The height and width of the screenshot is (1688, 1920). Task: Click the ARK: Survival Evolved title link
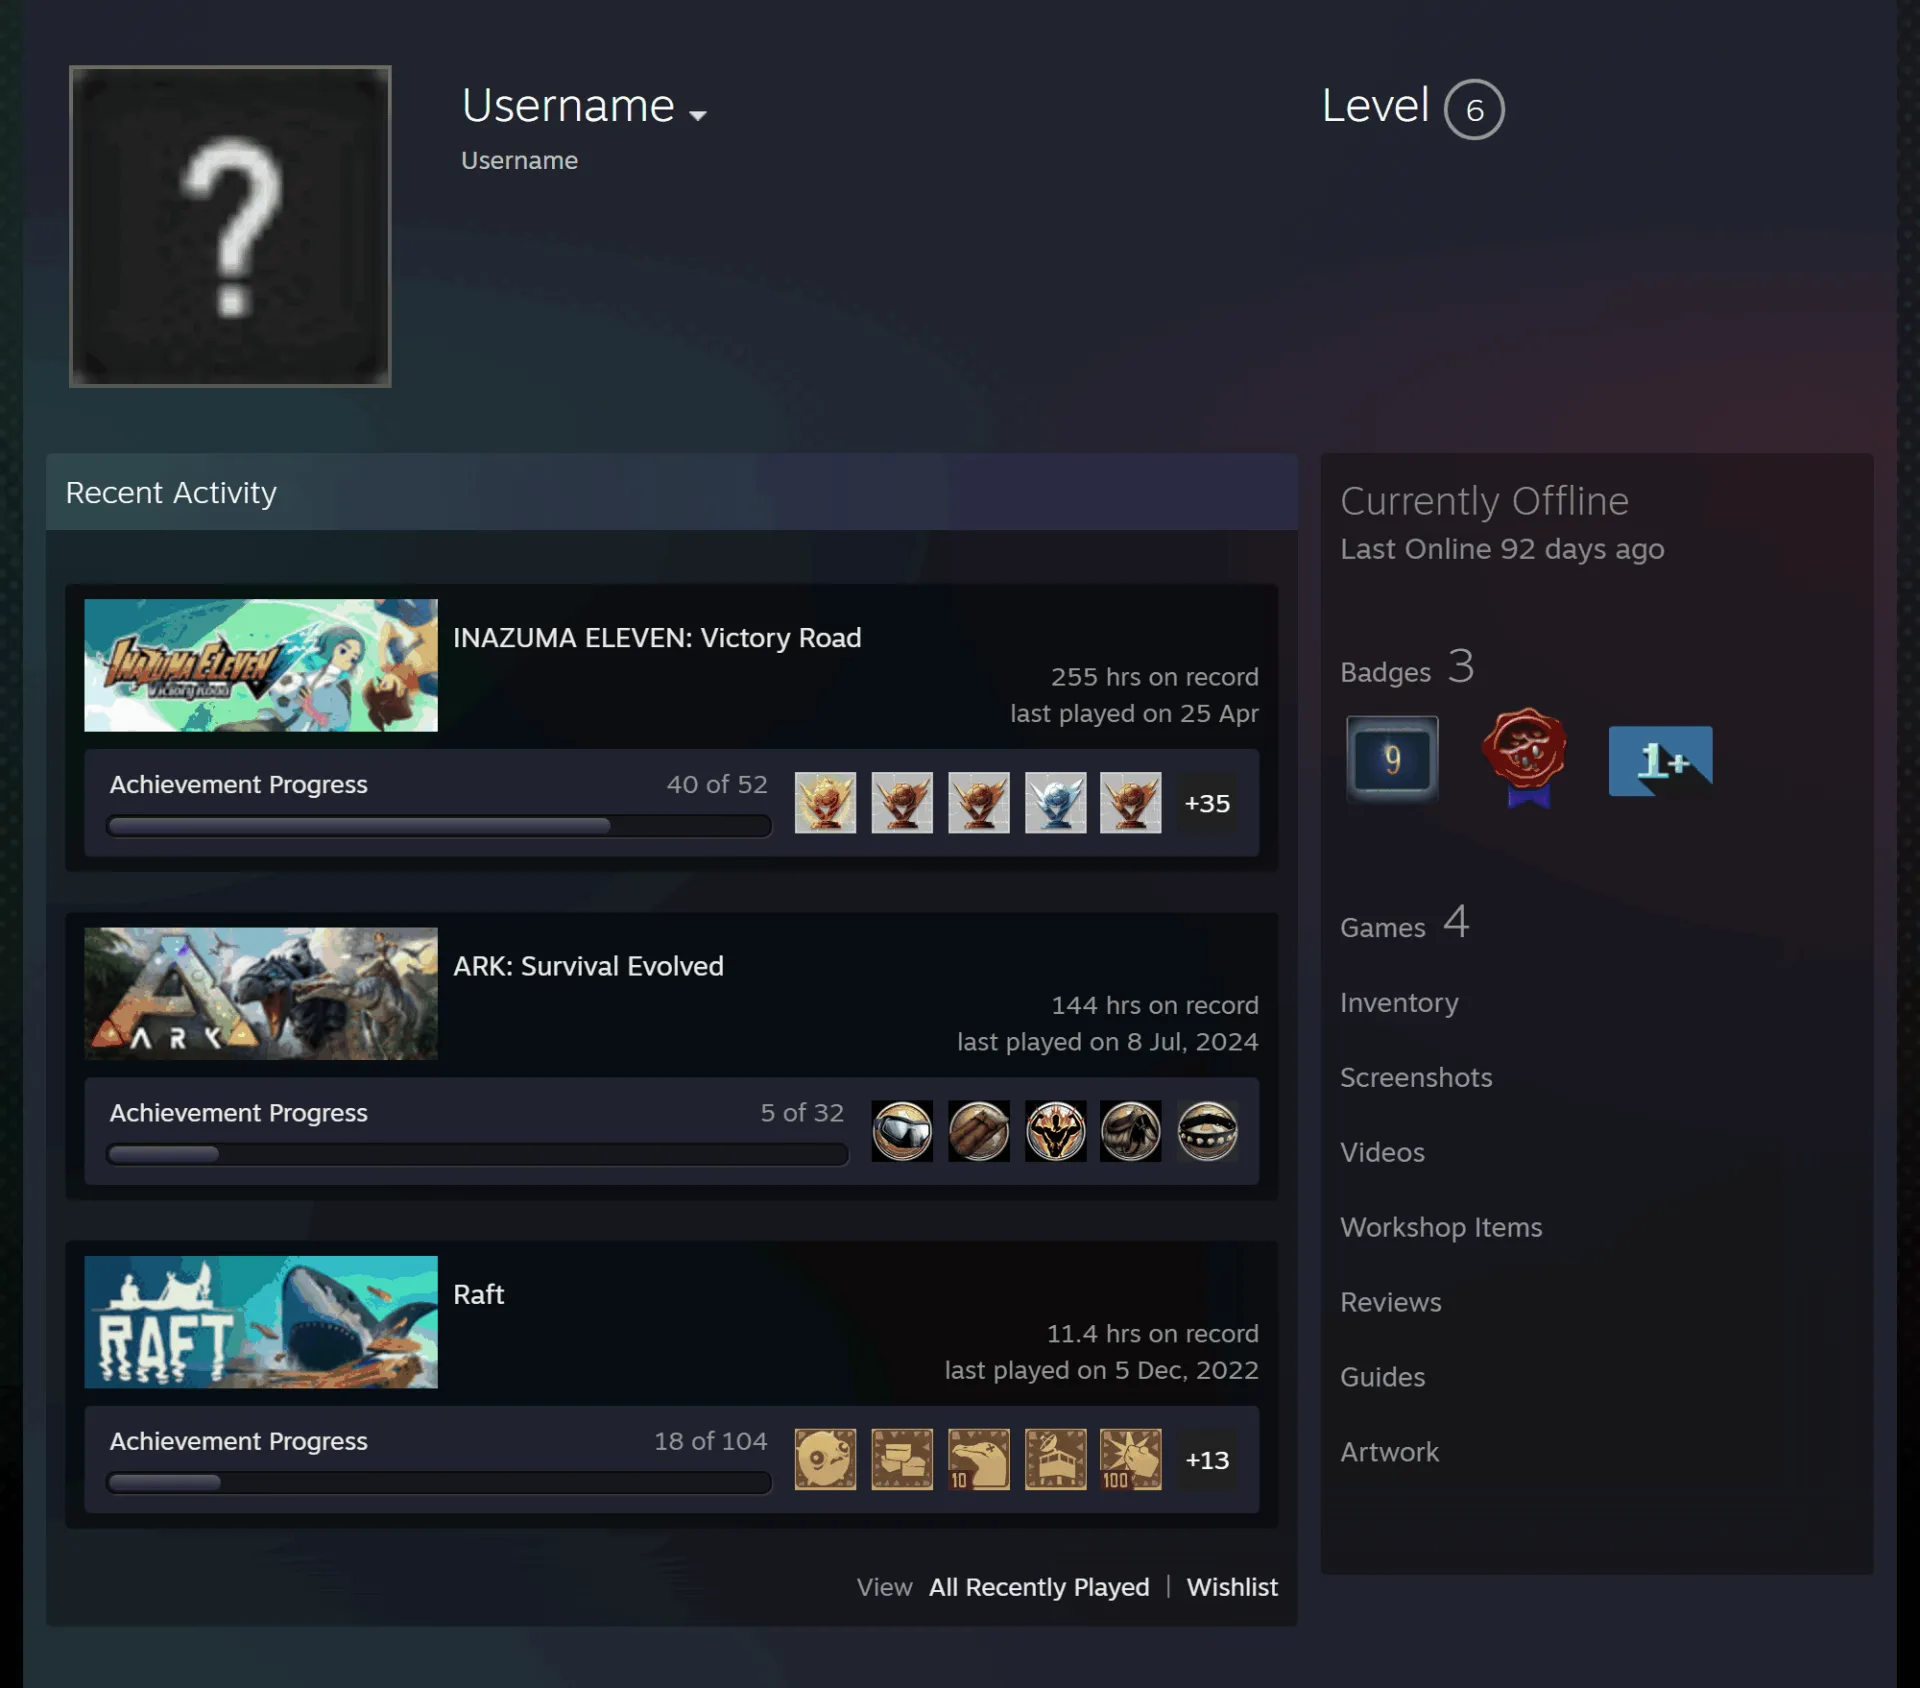coord(588,966)
